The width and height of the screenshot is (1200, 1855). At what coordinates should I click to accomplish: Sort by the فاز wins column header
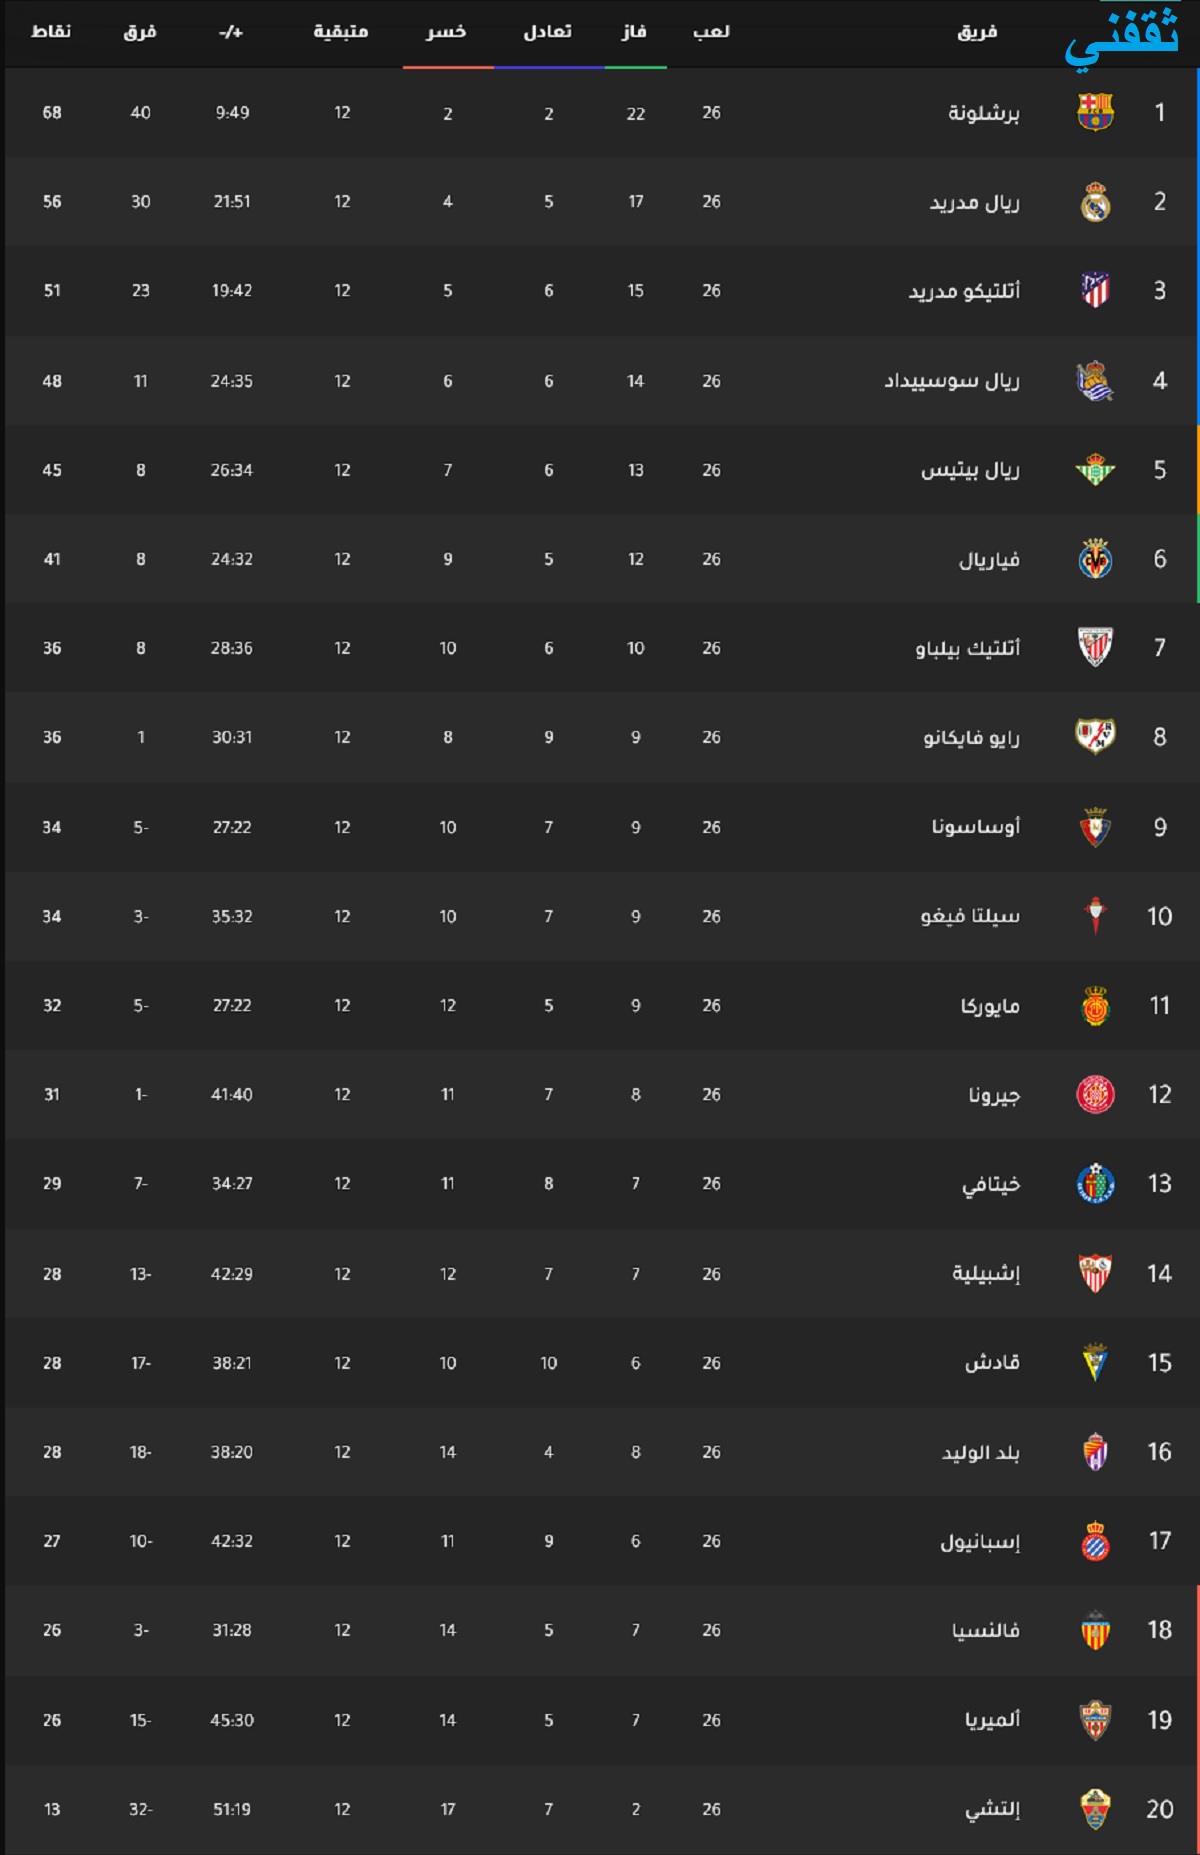coord(634,32)
